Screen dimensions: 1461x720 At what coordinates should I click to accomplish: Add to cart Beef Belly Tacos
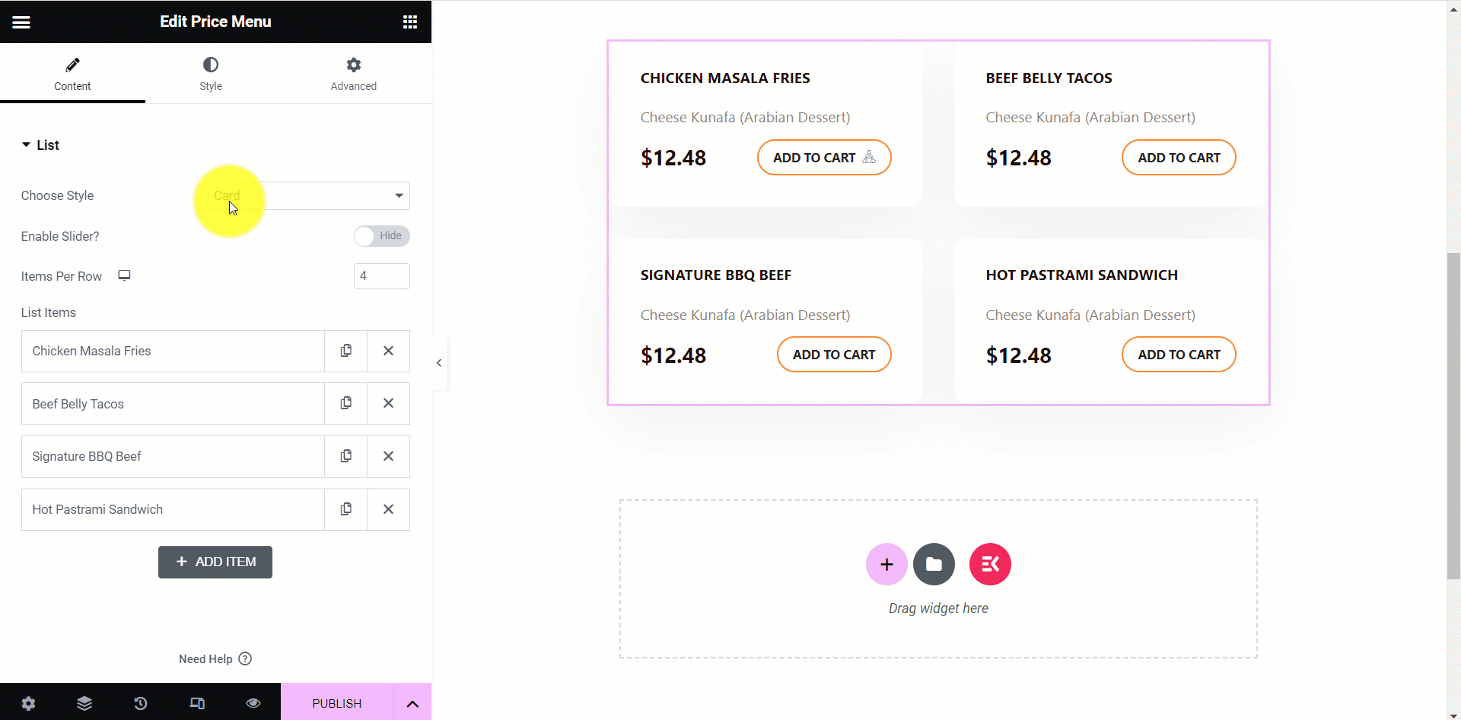tap(1179, 157)
